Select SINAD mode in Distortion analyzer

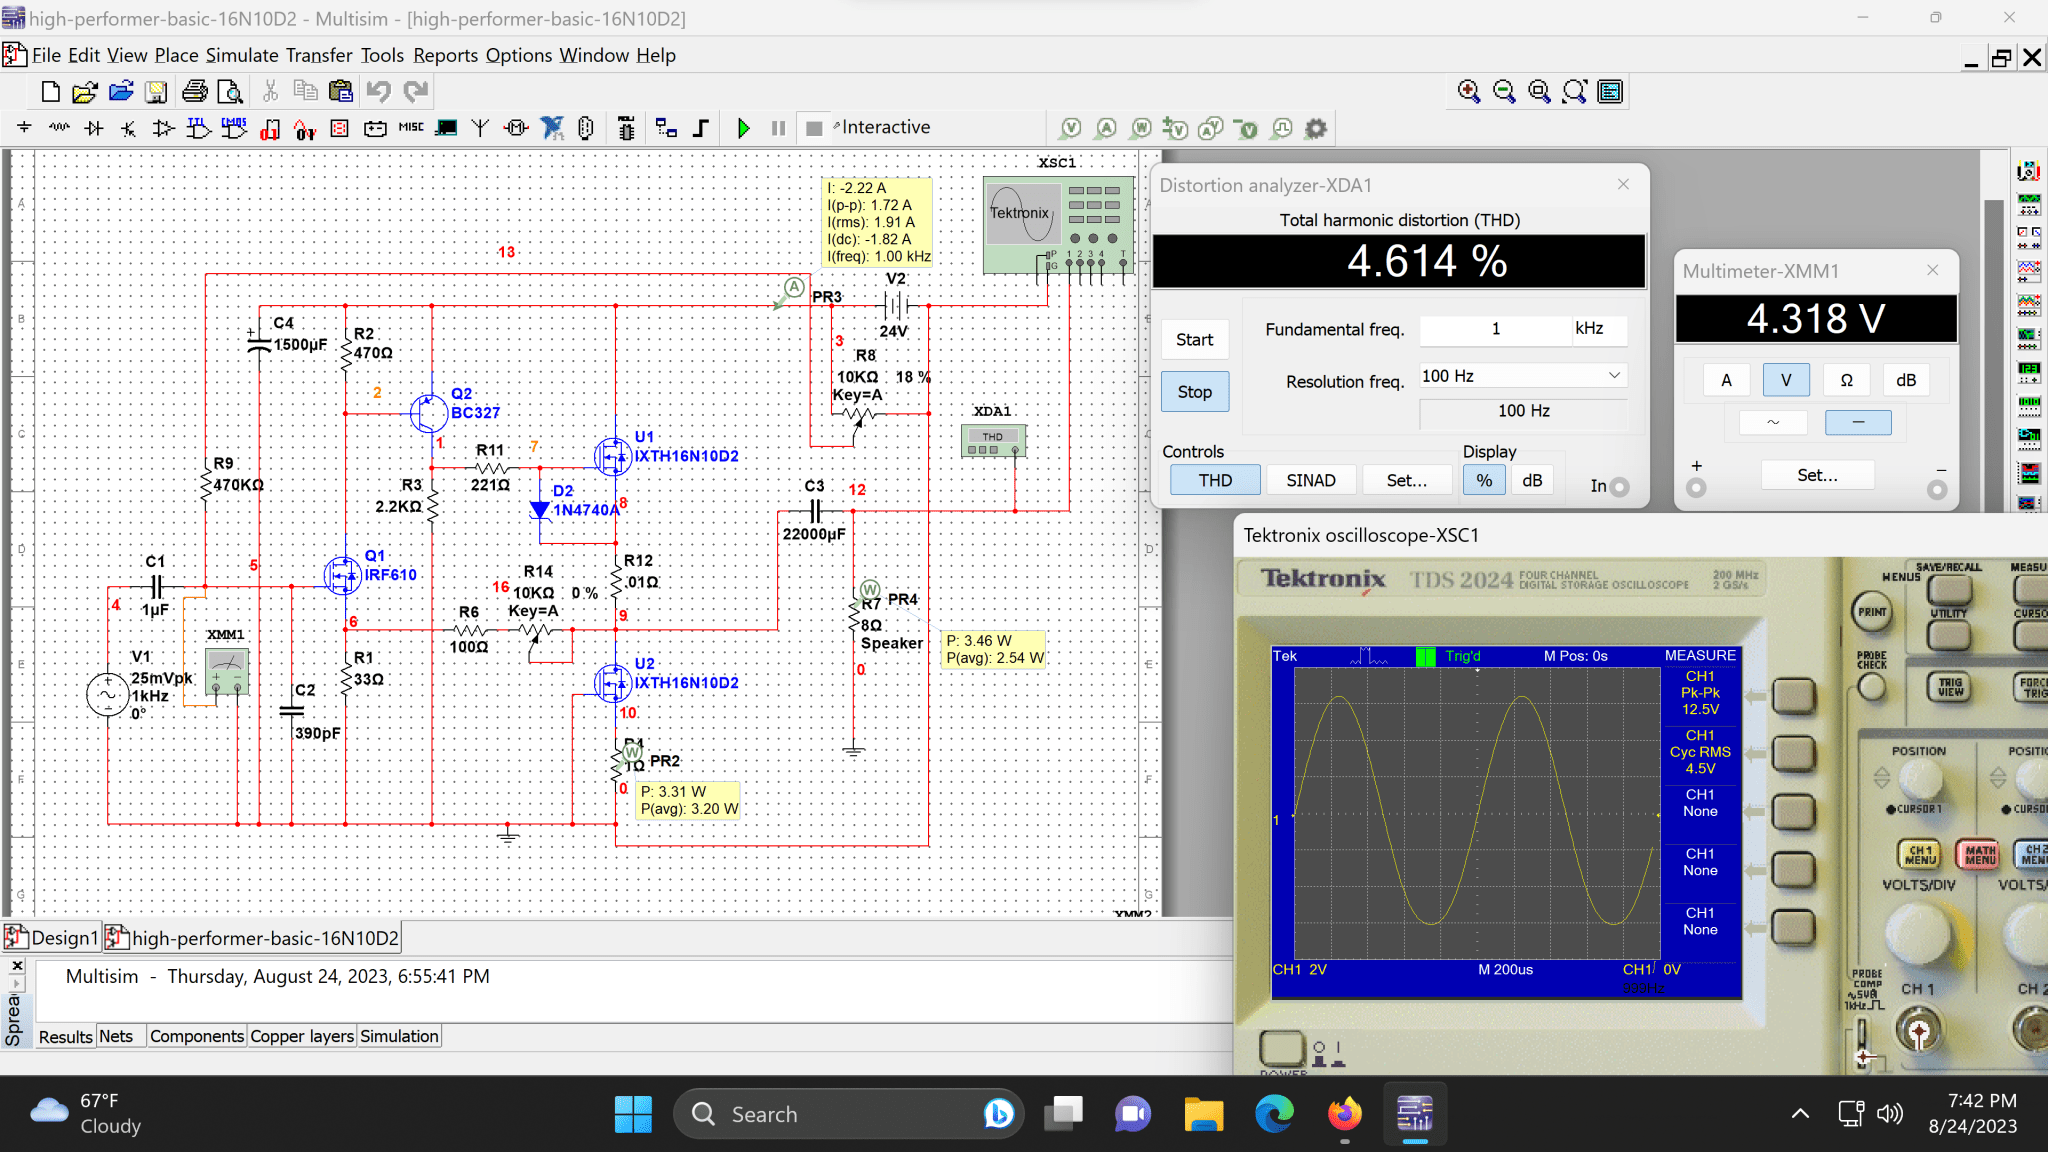(1310, 480)
